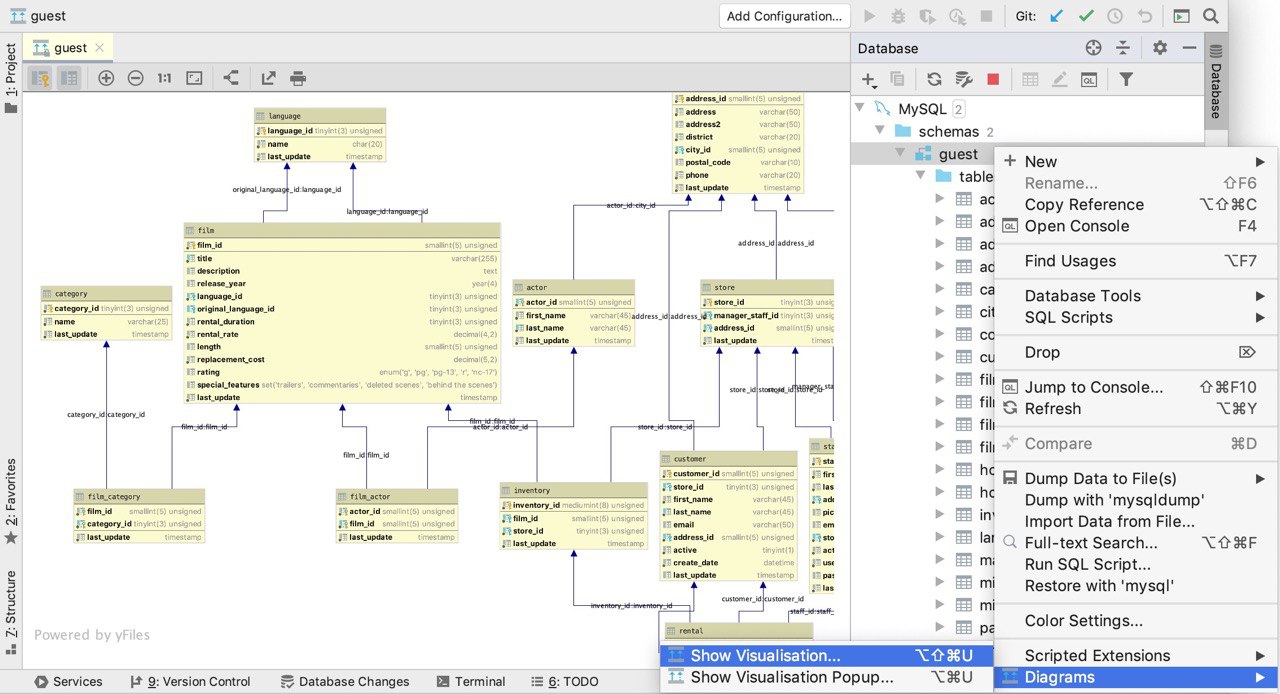Choose Open Console menu item
This screenshot has height=694, width=1280.
pos(1135,227)
